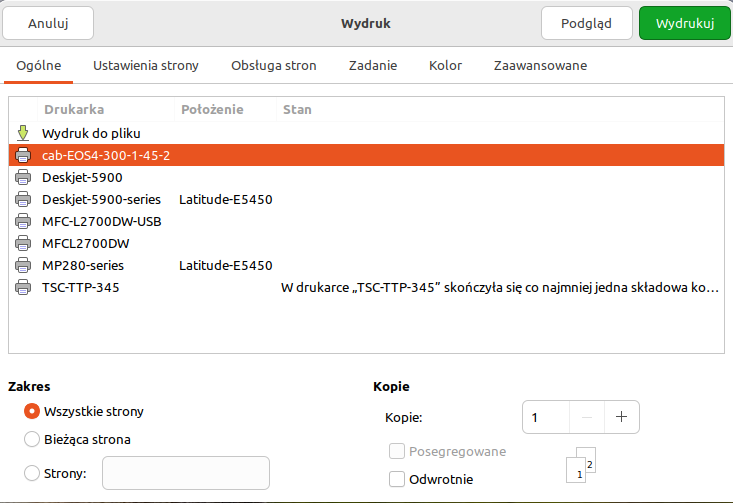Image resolution: width=733 pixels, height=503 pixels.
Task: Increase copies with the plus button
Action: tap(621, 417)
